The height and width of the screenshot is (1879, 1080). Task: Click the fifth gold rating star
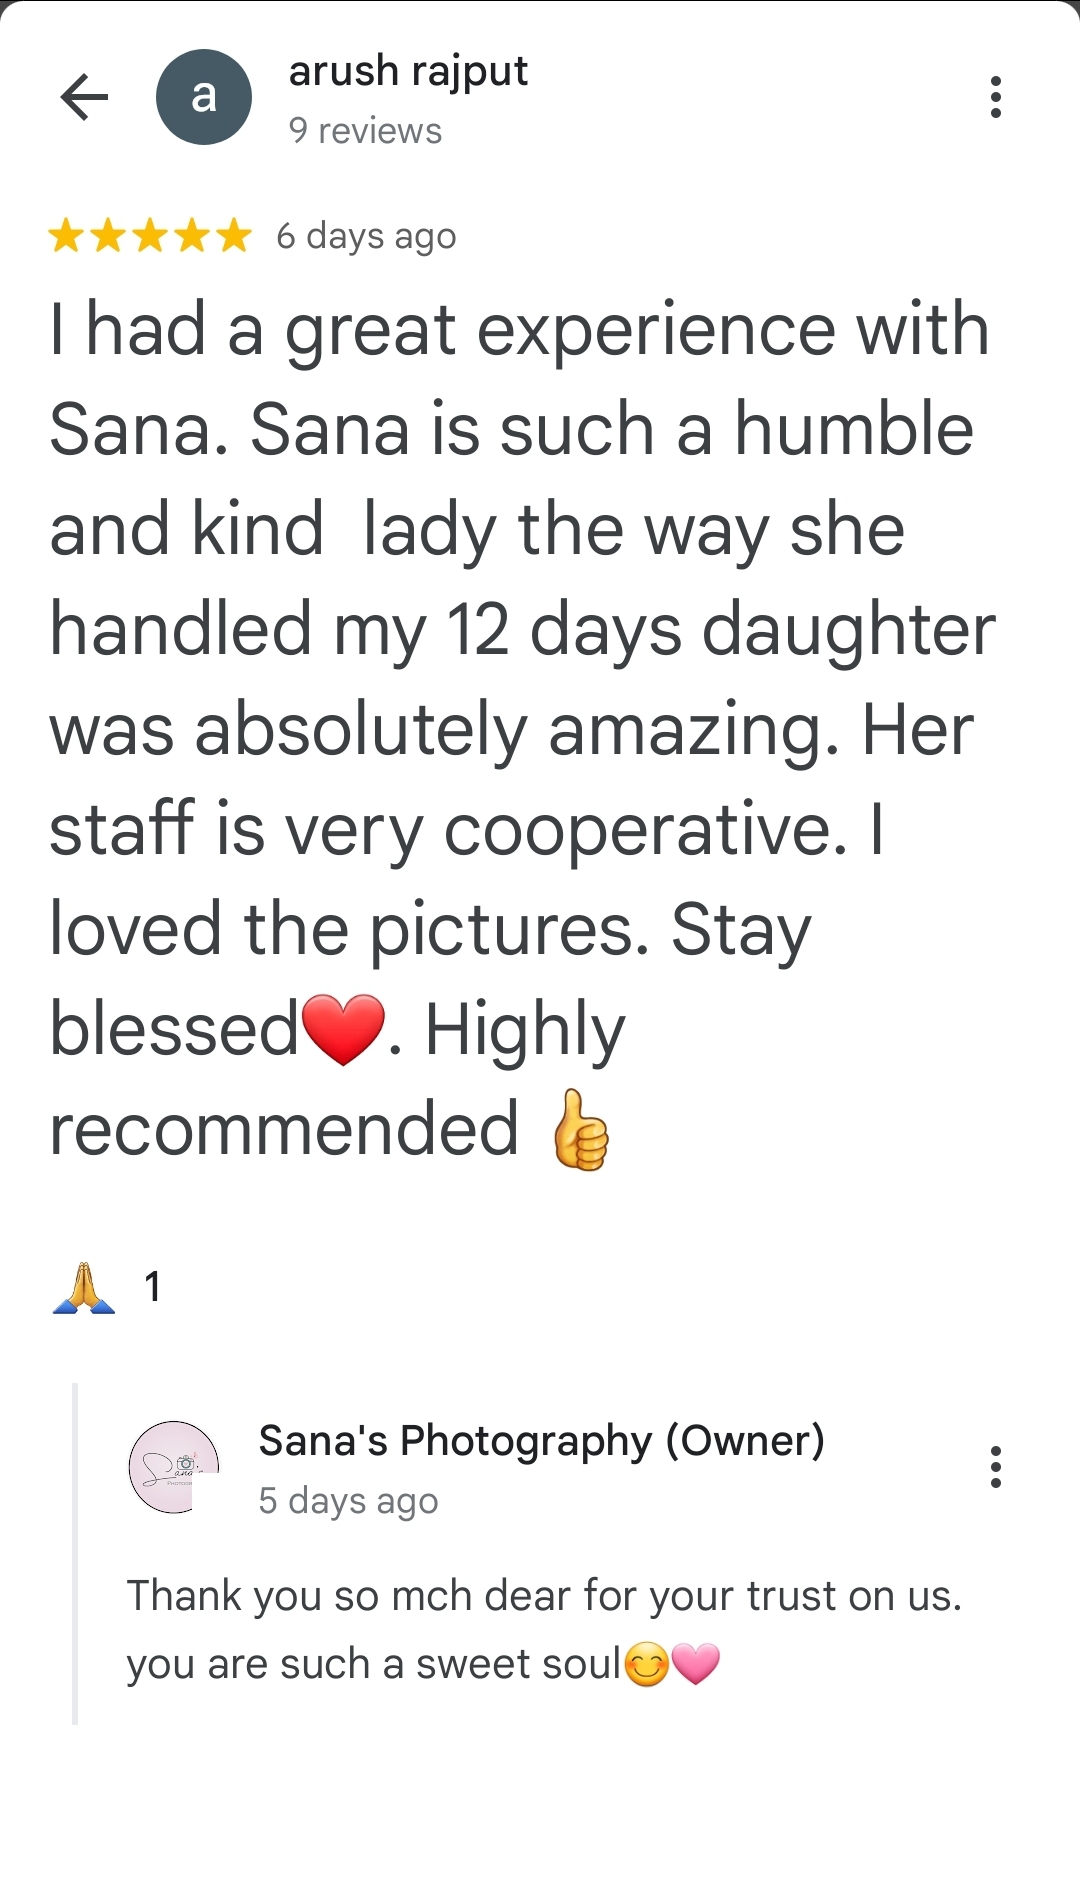(x=234, y=236)
